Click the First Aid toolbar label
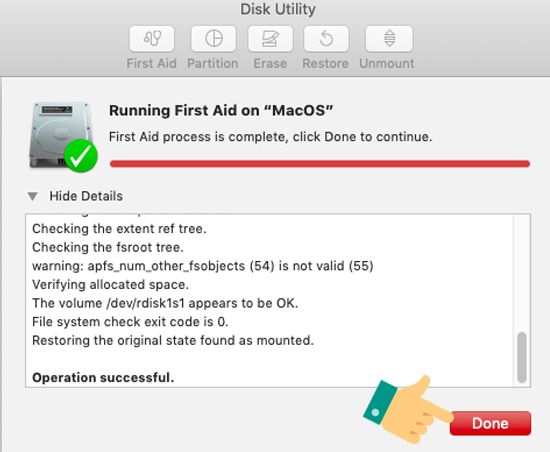Screen dimensions: 550x452 tap(152, 63)
